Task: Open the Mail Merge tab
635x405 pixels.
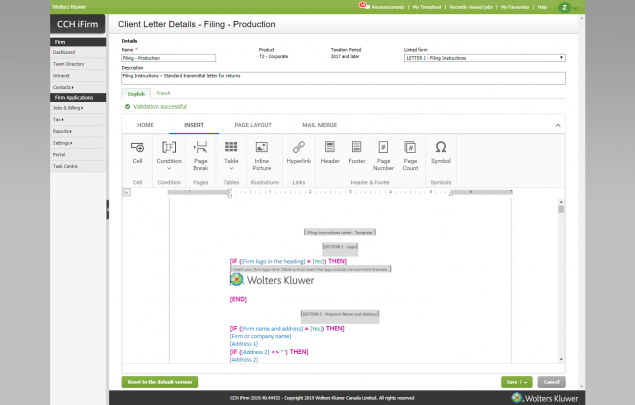Action: pos(320,125)
